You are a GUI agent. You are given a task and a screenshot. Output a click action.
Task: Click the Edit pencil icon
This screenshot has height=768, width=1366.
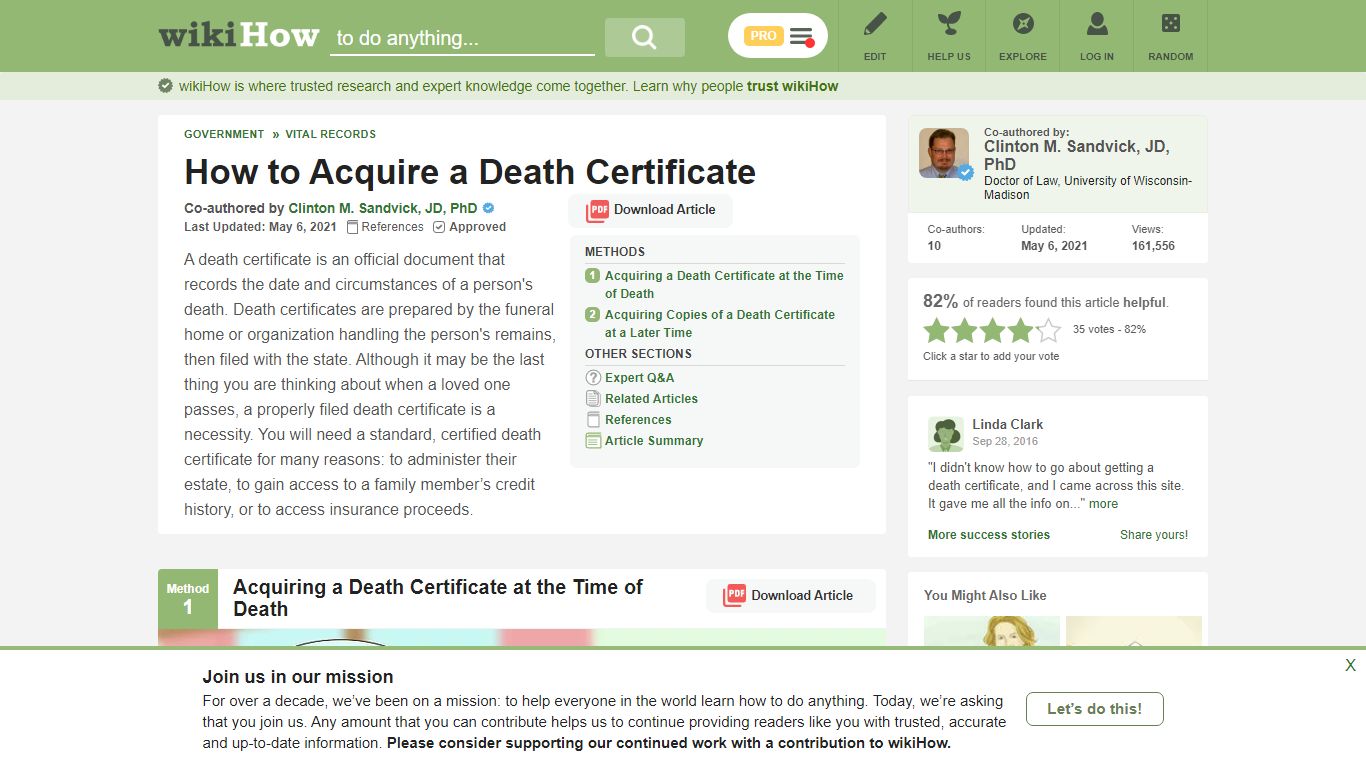click(875, 24)
